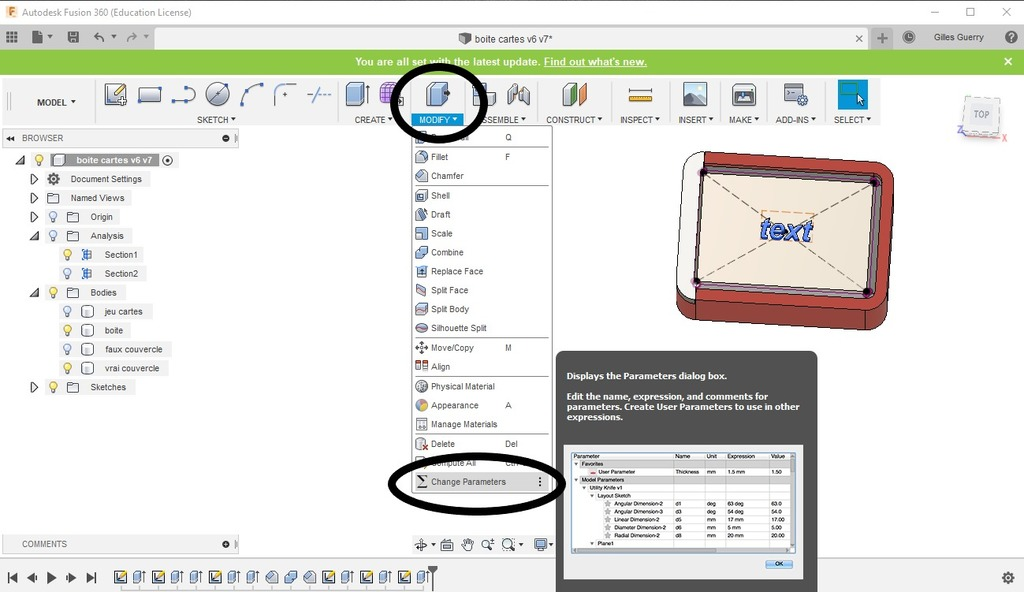Screen dimensions: 1024x592
Task: Click the Select tool icon
Action: (x=852, y=95)
